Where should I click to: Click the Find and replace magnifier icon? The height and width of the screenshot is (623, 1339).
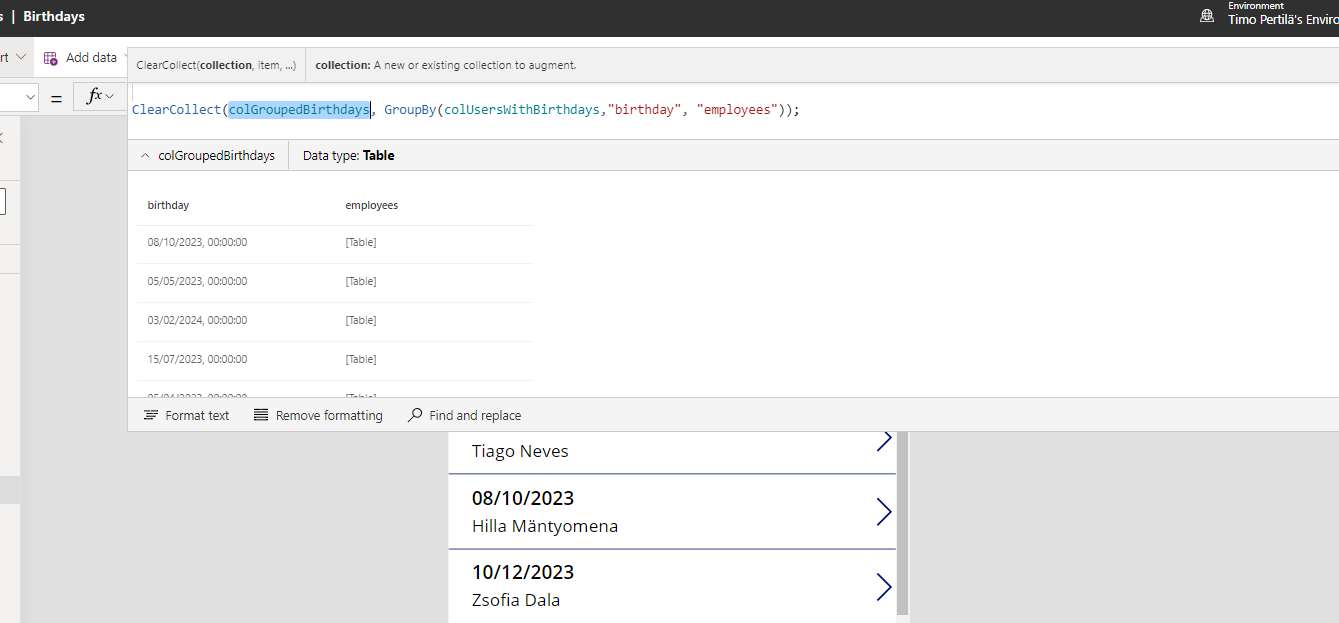(415, 415)
